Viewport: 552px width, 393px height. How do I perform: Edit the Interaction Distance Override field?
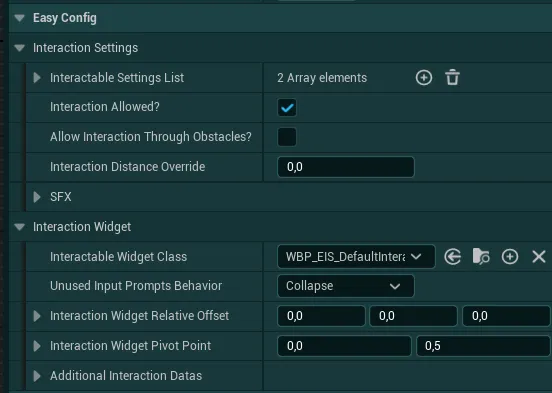click(346, 167)
